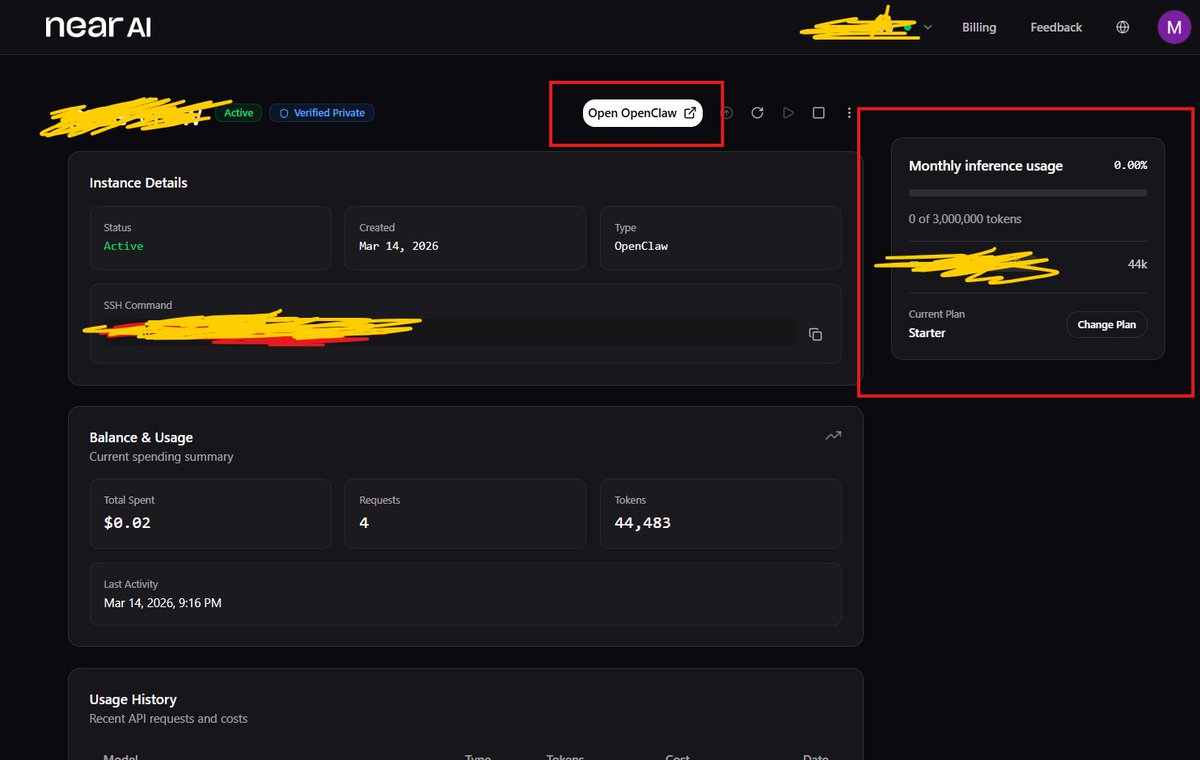Viewport: 1200px width, 760px height.
Task: Click the Tokens value 44,483
Action: 642,522
